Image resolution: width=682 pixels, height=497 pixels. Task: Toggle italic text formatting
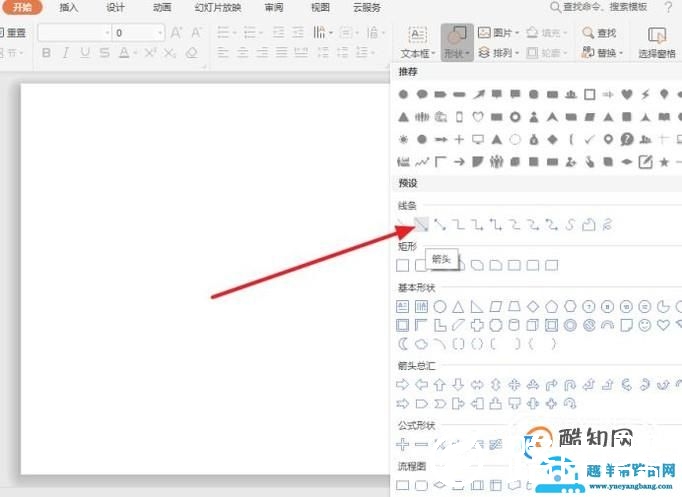[x=65, y=53]
